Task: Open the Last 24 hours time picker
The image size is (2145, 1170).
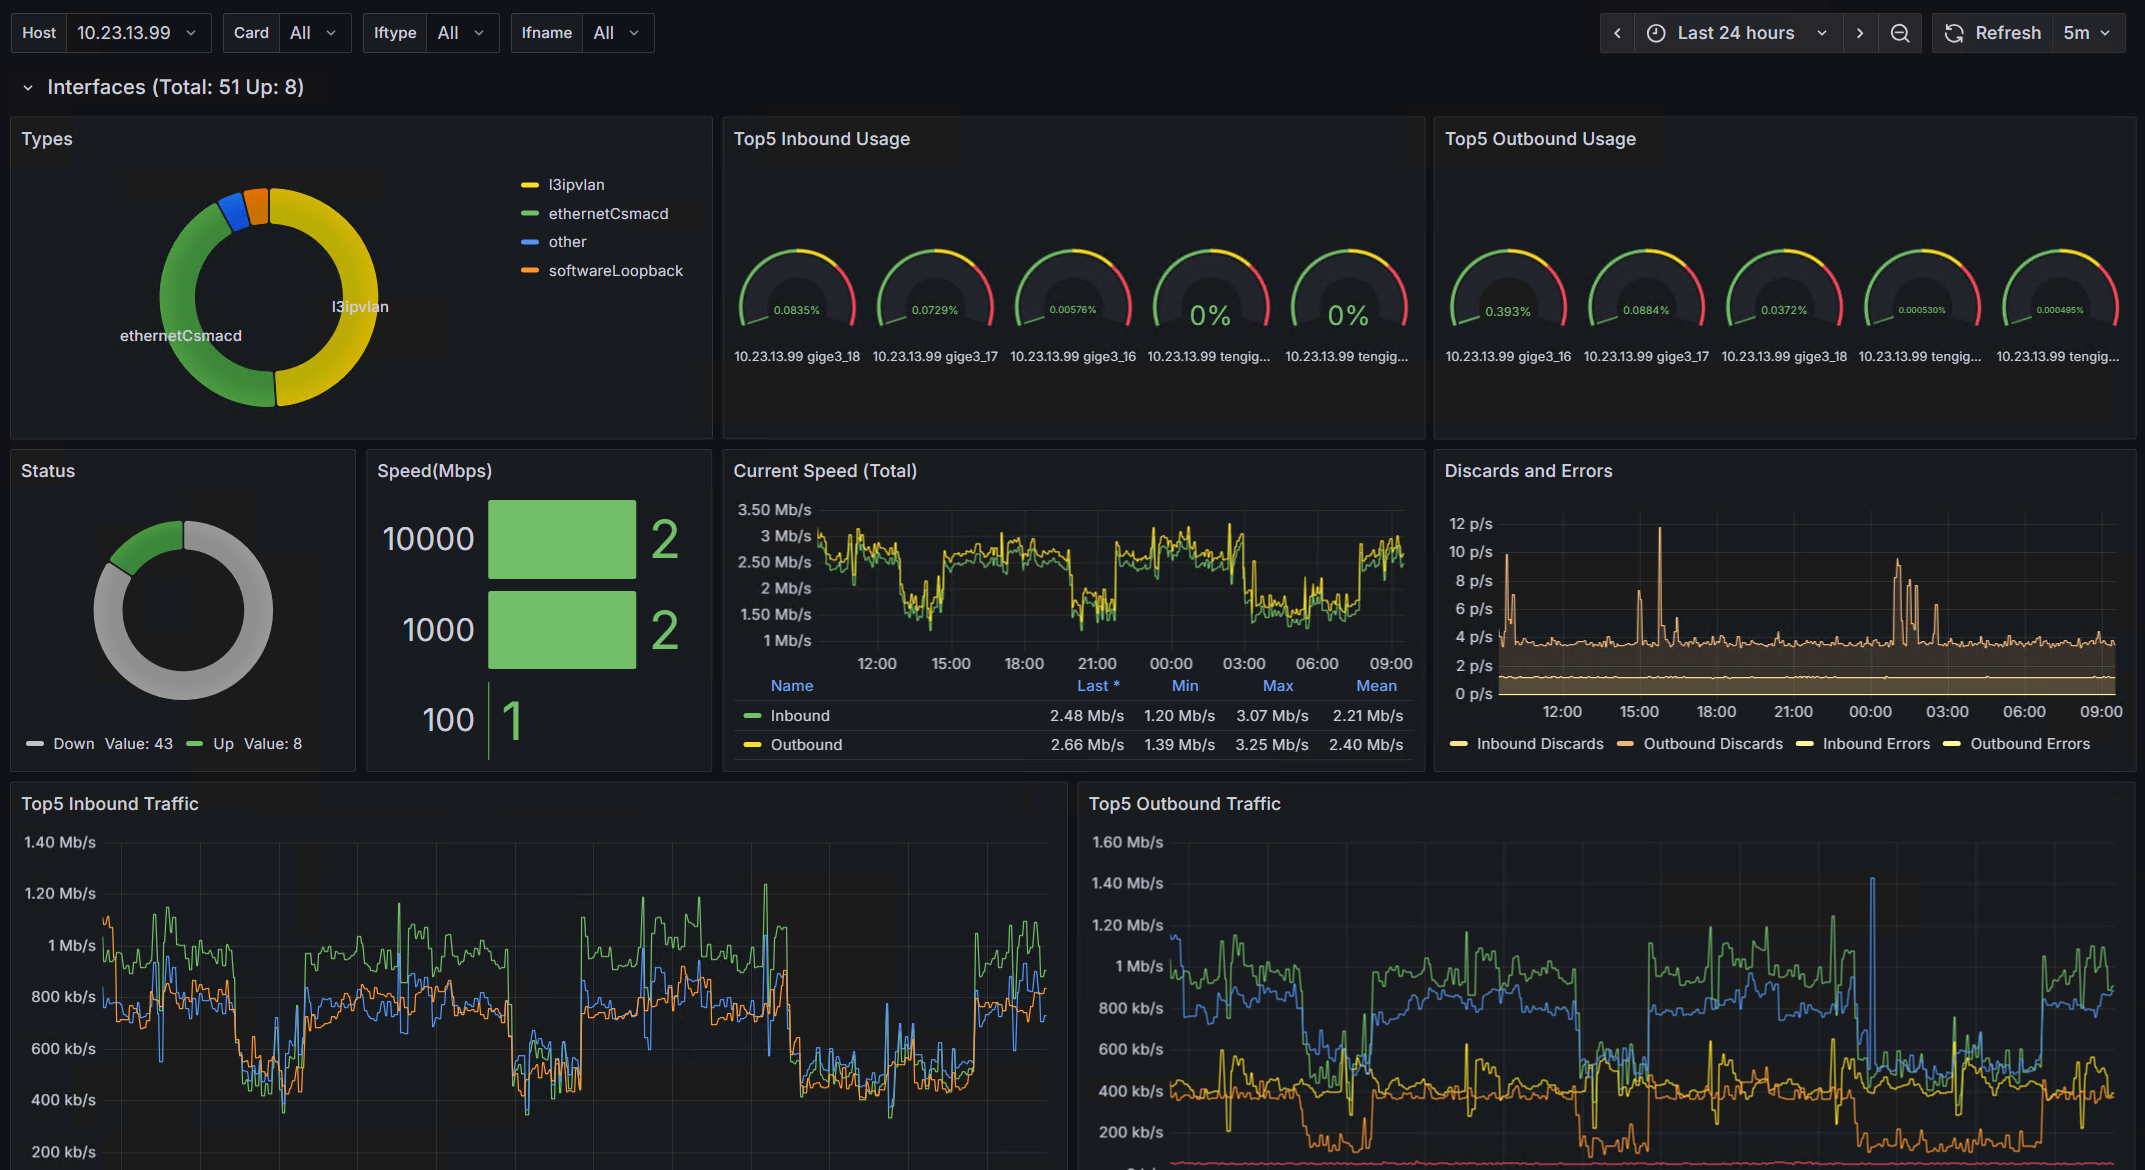Action: click(1736, 33)
